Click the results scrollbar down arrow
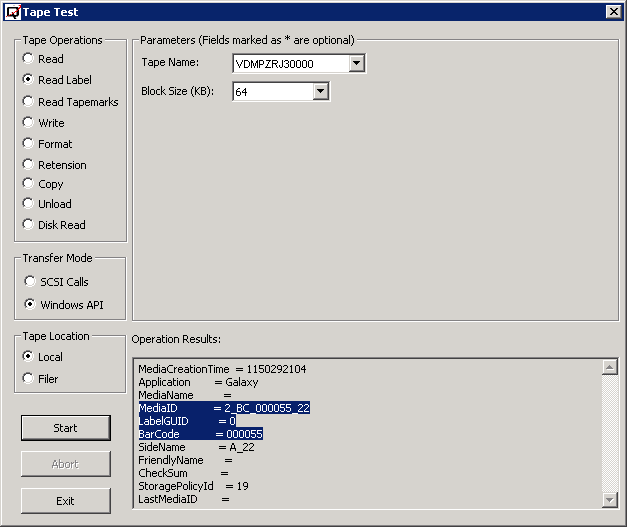This screenshot has width=627, height=527. click(609, 499)
